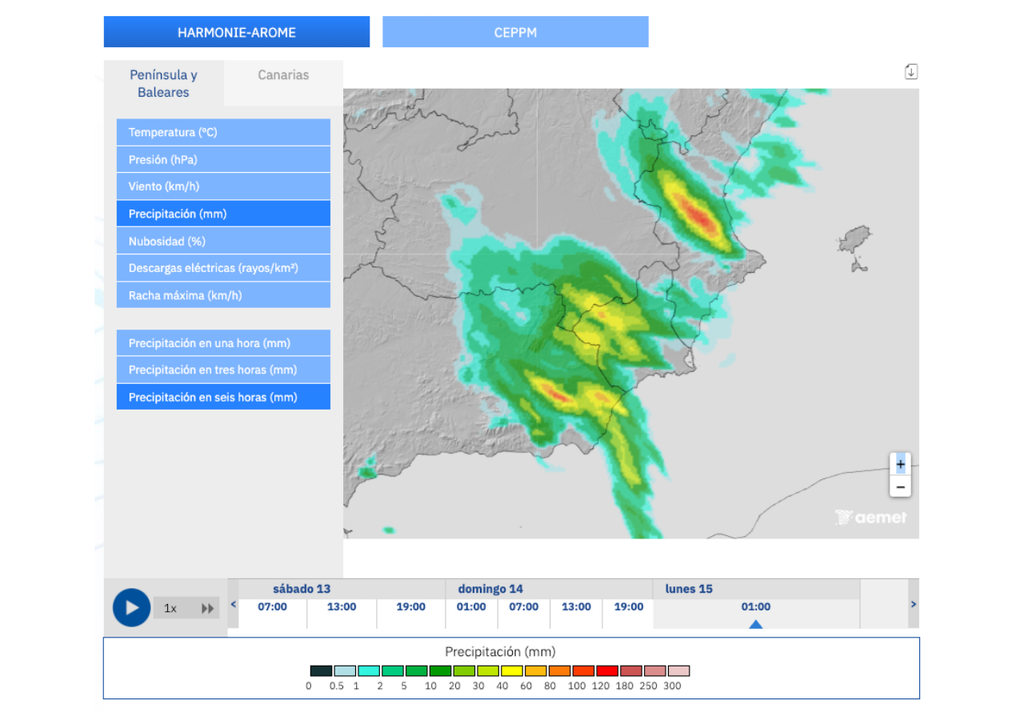1024x720 pixels.
Task: Show Viento (km/h) layer
Action: [x=223, y=186]
